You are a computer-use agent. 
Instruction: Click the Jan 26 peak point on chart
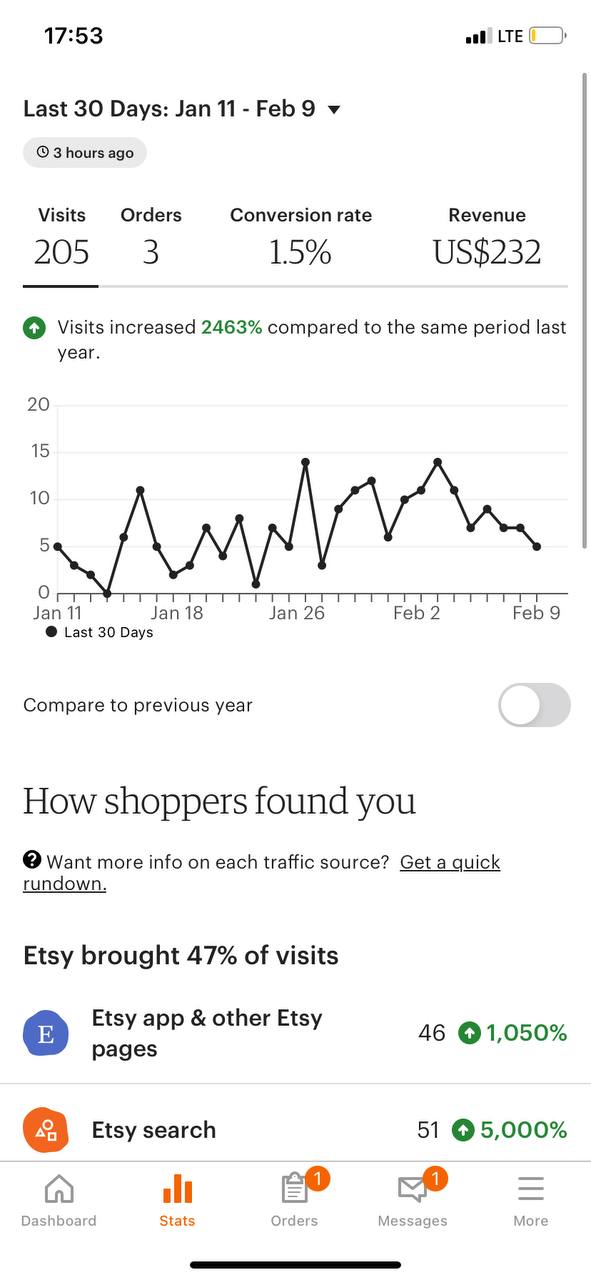(x=305, y=462)
